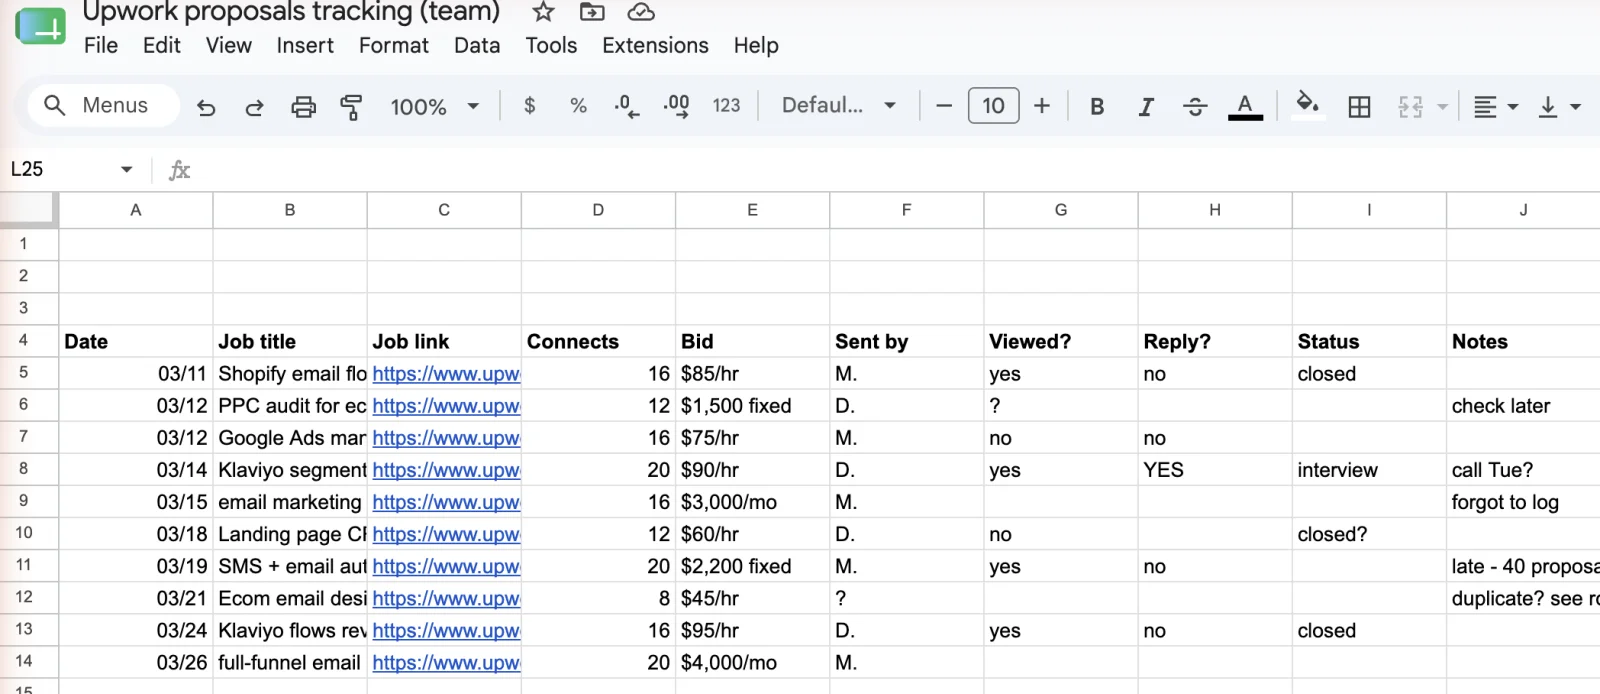
Task: Select the 'closed?' status cell
Action: [1369, 533]
